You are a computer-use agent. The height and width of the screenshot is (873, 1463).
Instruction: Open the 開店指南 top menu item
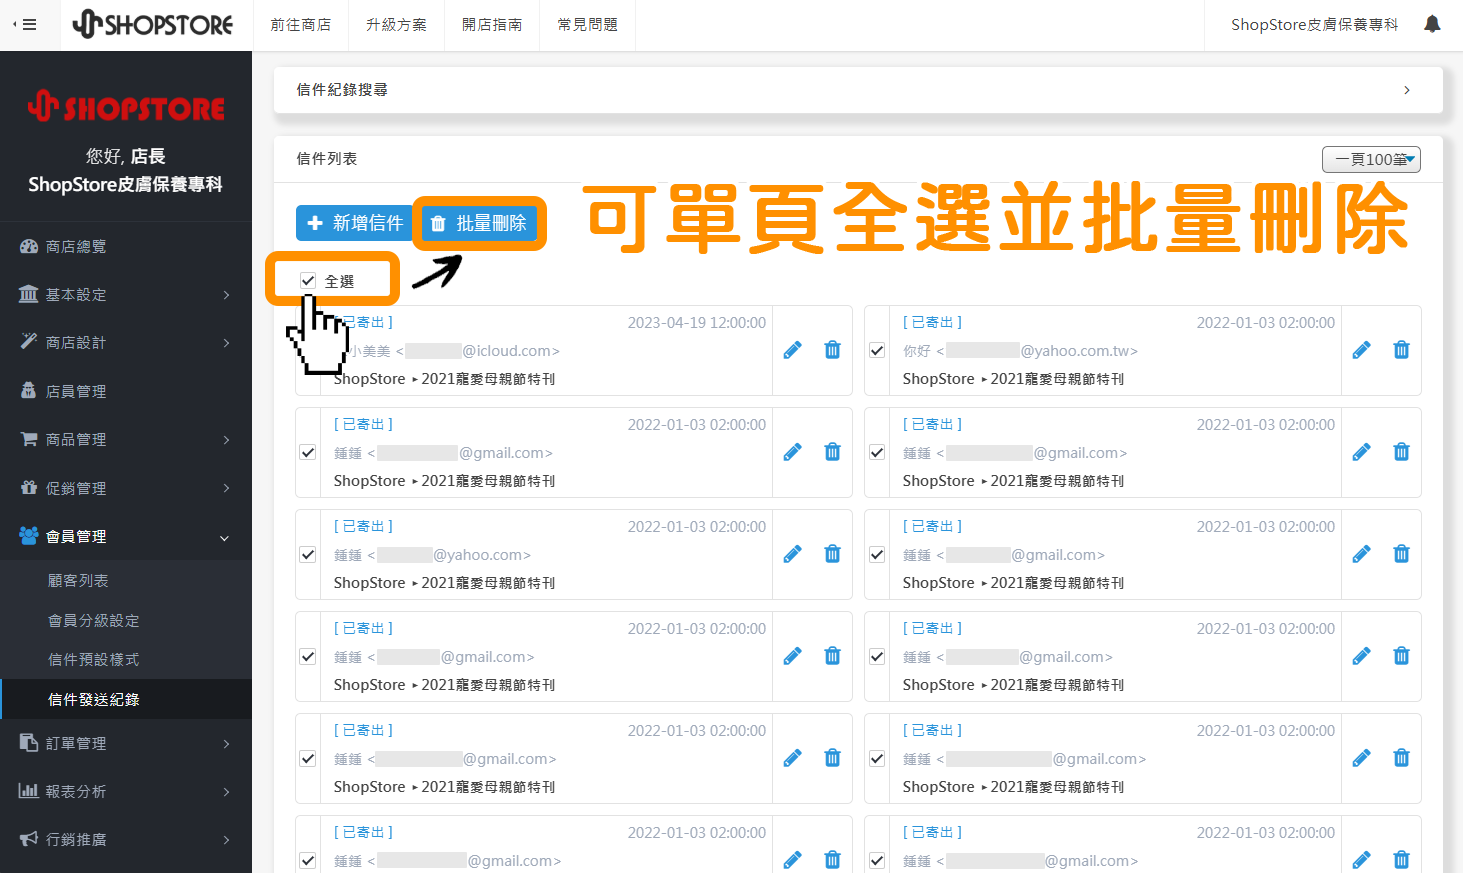493,25
